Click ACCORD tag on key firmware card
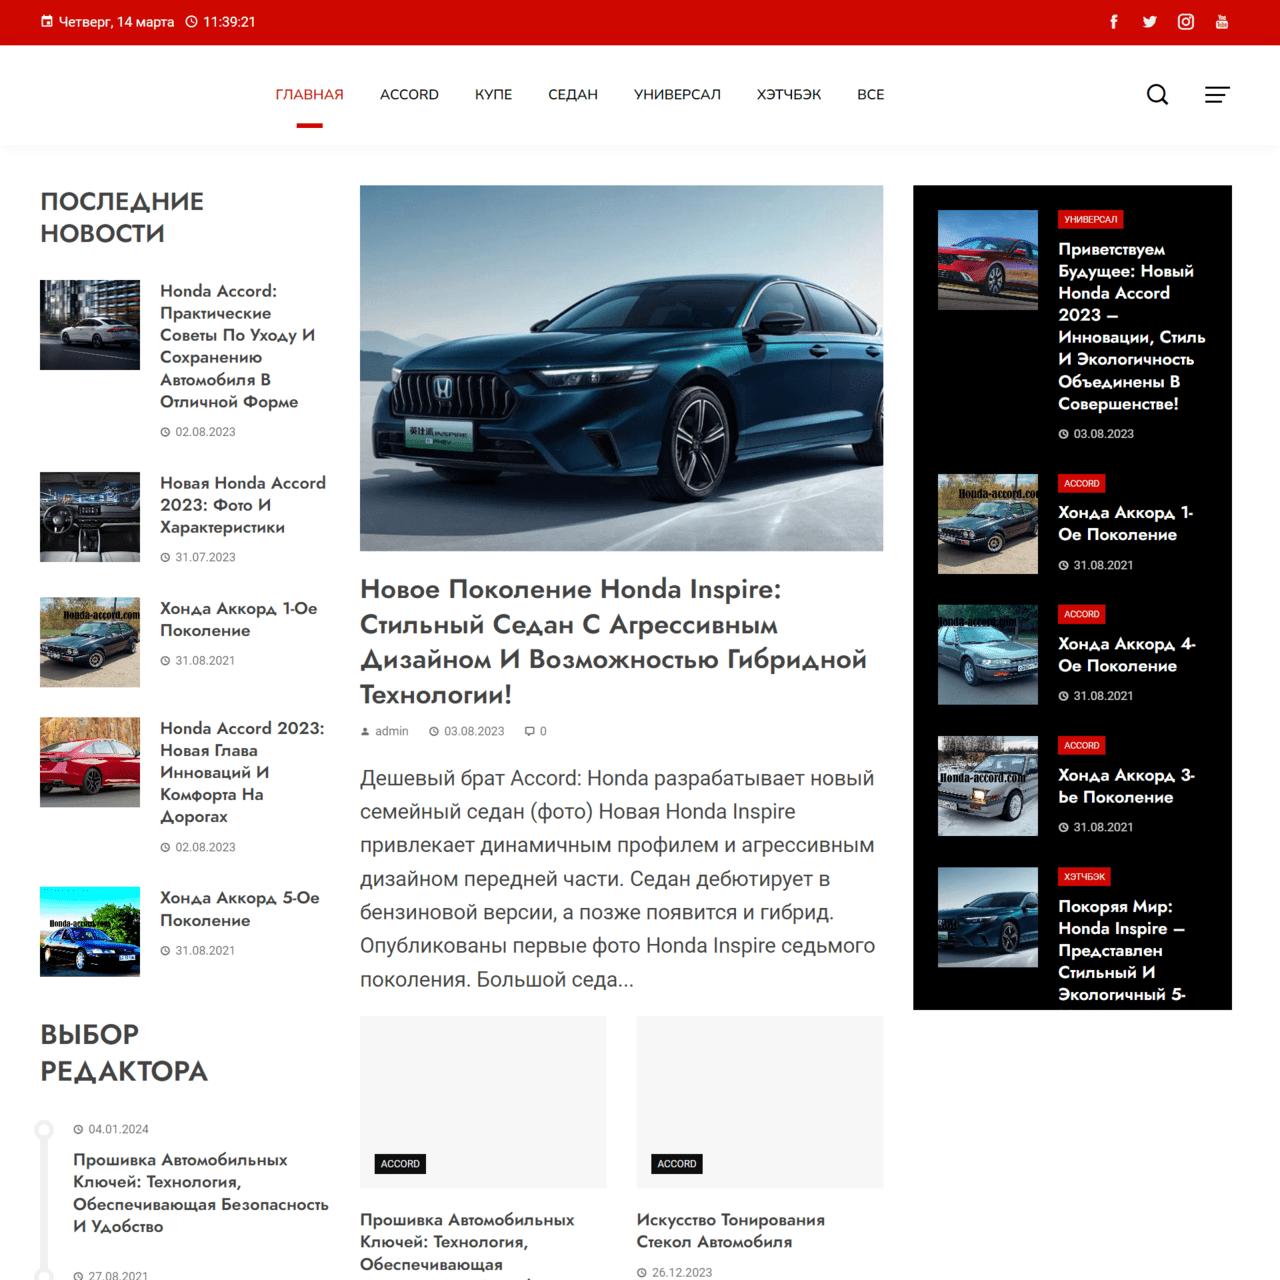The height and width of the screenshot is (1280, 1280). 400,1164
